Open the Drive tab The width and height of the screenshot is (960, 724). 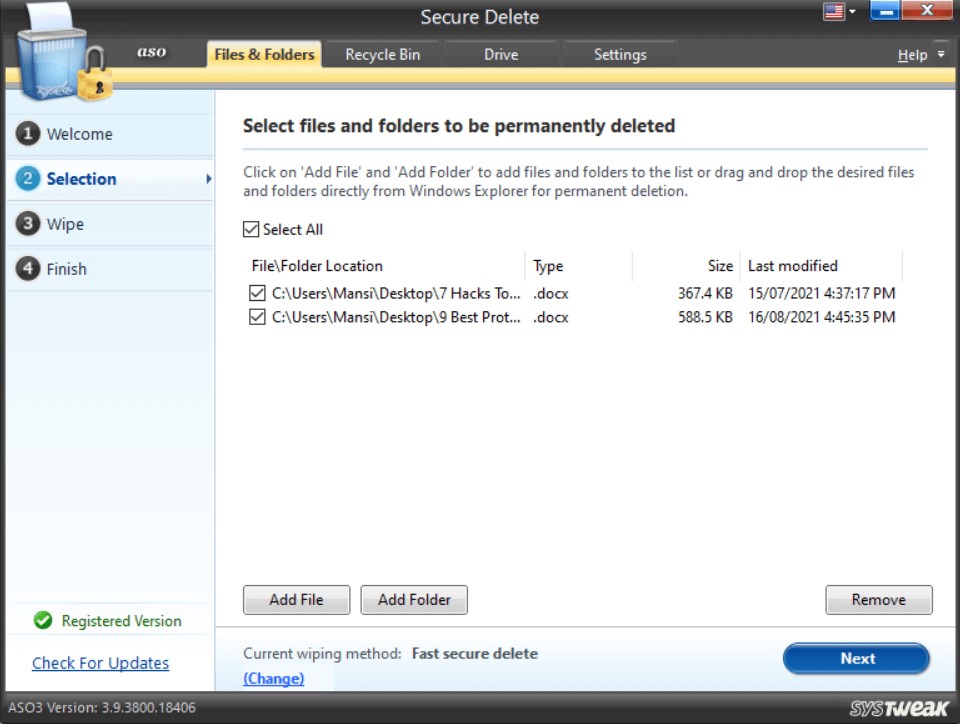(501, 55)
